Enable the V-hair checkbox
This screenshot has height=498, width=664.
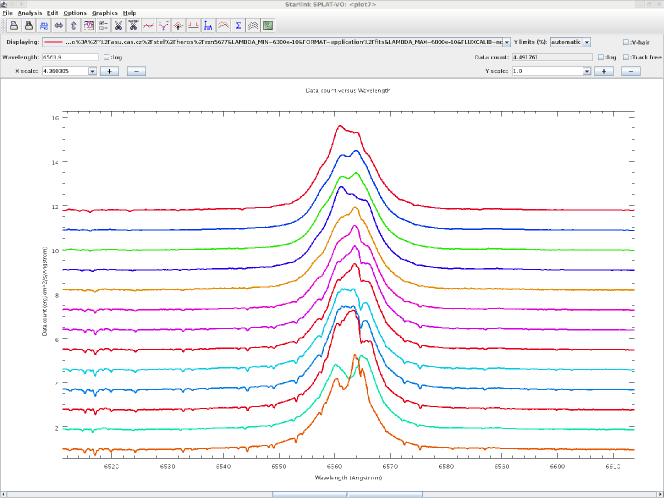point(626,42)
